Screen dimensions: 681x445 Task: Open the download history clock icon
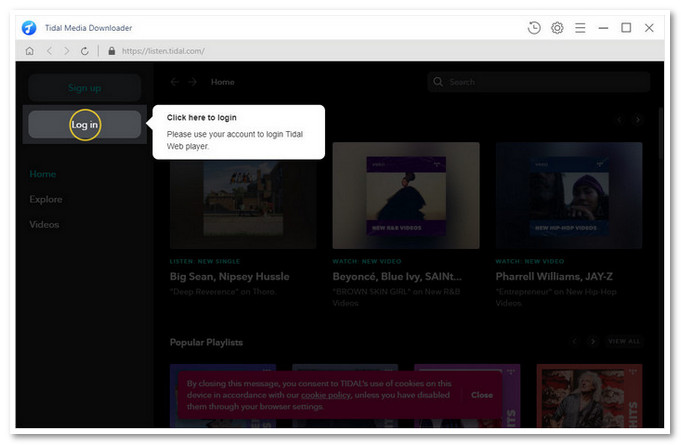pos(534,28)
